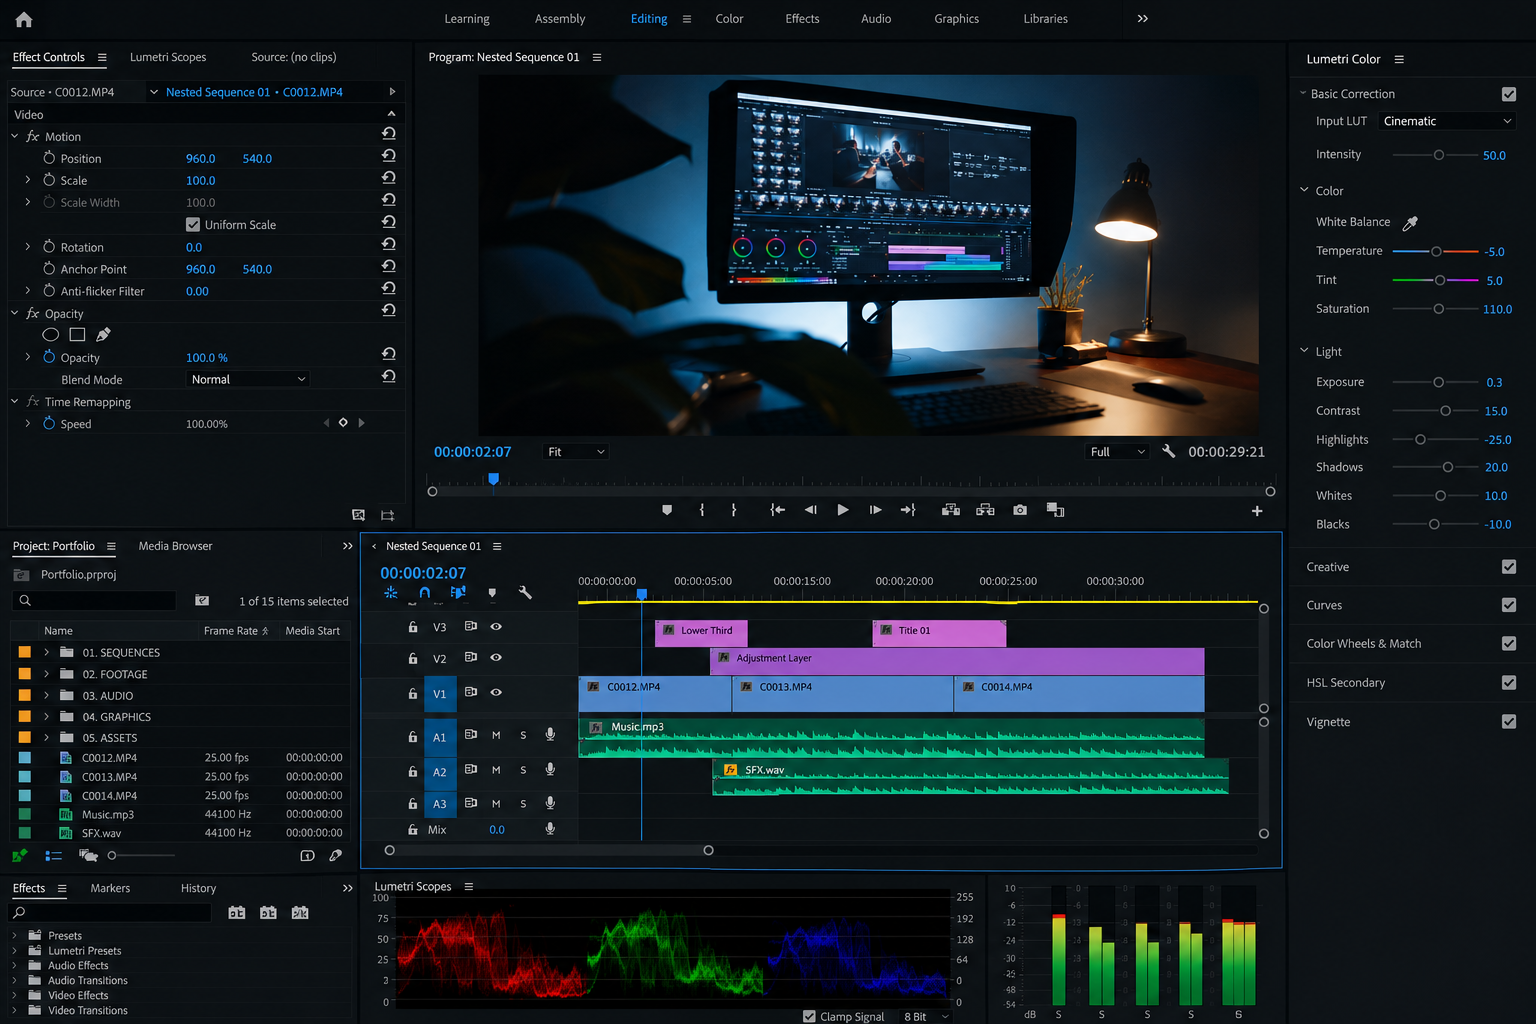Open the Lumetri Scopes tab beside Effect Controls

coord(168,57)
